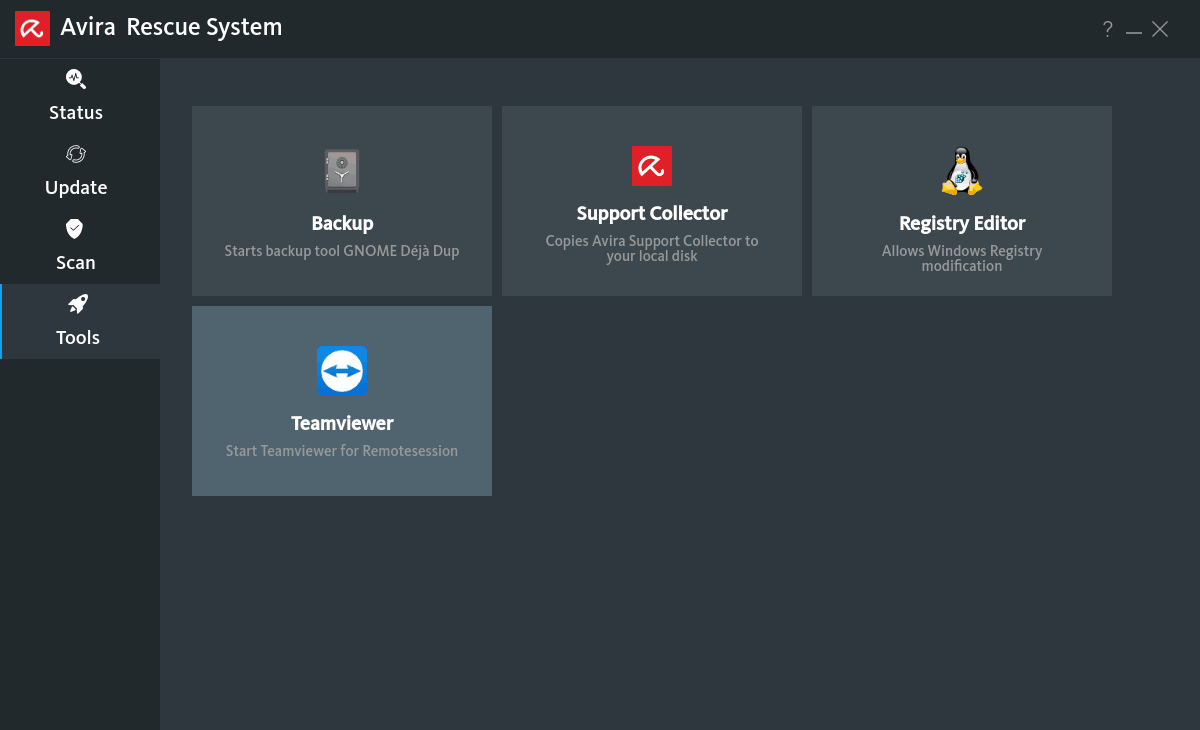Viewport: 1200px width, 730px height.
Task: Open Registry Editor tile title
Action: coord(962,223)
